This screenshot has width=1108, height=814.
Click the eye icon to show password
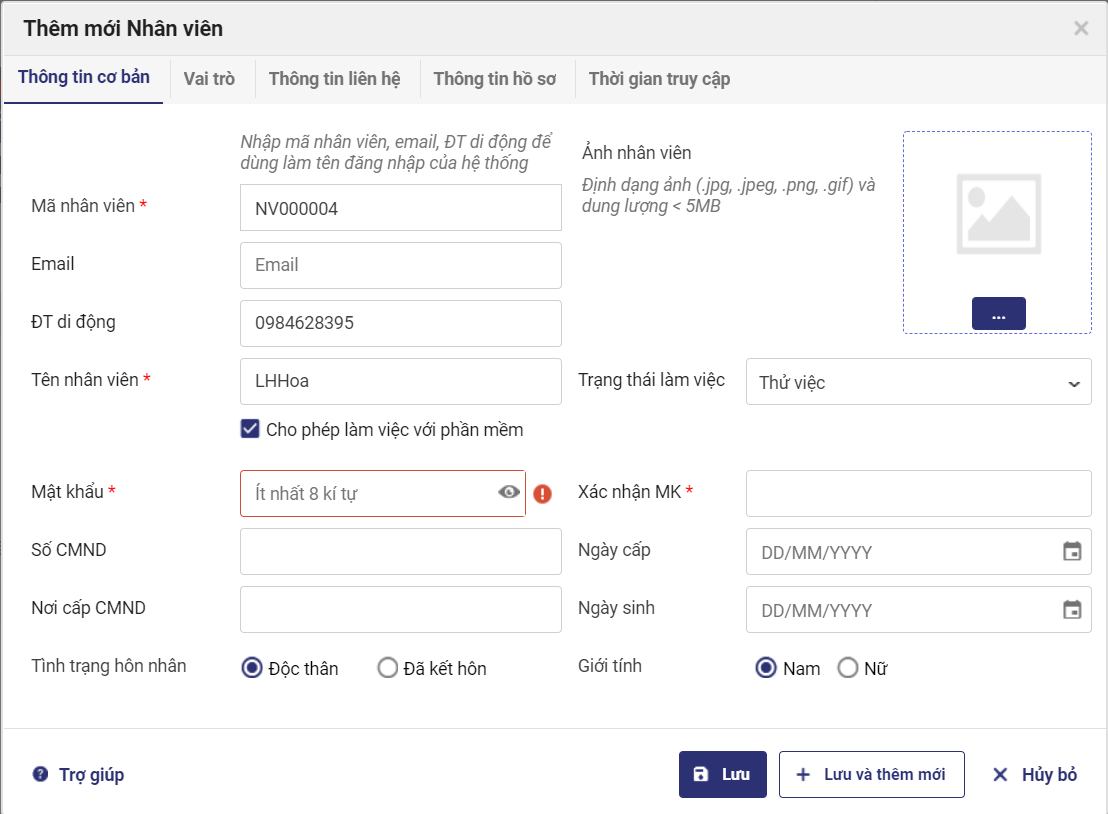tap(509, 492)
